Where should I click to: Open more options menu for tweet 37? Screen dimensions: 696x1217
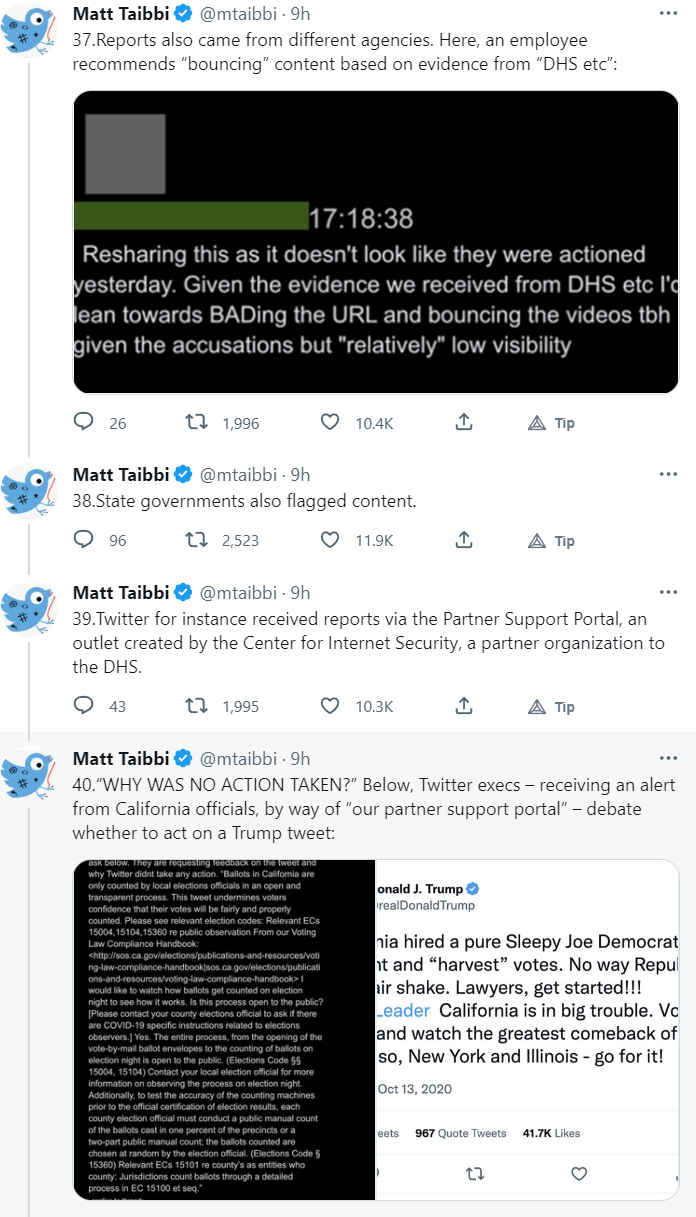tap(668, 14)
